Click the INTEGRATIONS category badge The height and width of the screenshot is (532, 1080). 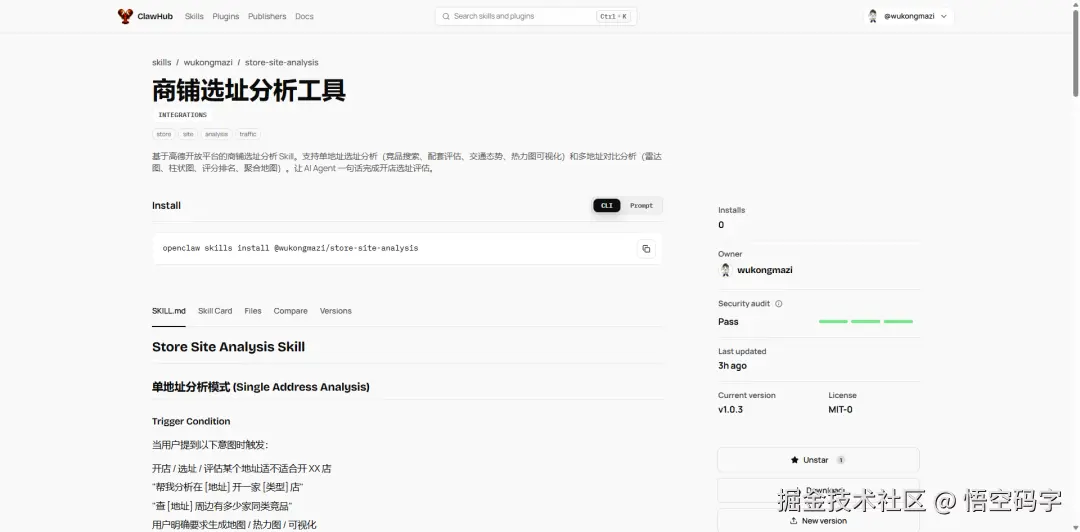183,115
